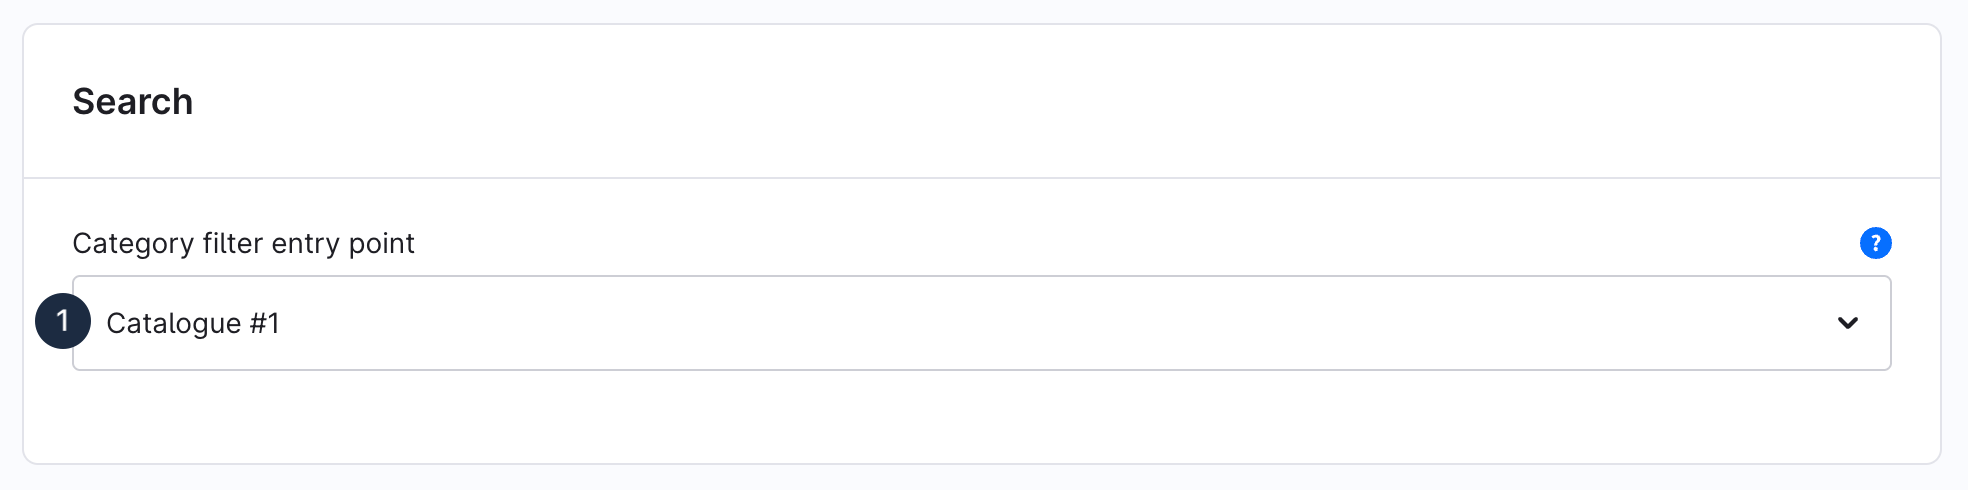This screenshot has height=490, width=1968.
Task: Click the blue question mark help icon
Action: pyautogui.click(x=1875, y=243)
